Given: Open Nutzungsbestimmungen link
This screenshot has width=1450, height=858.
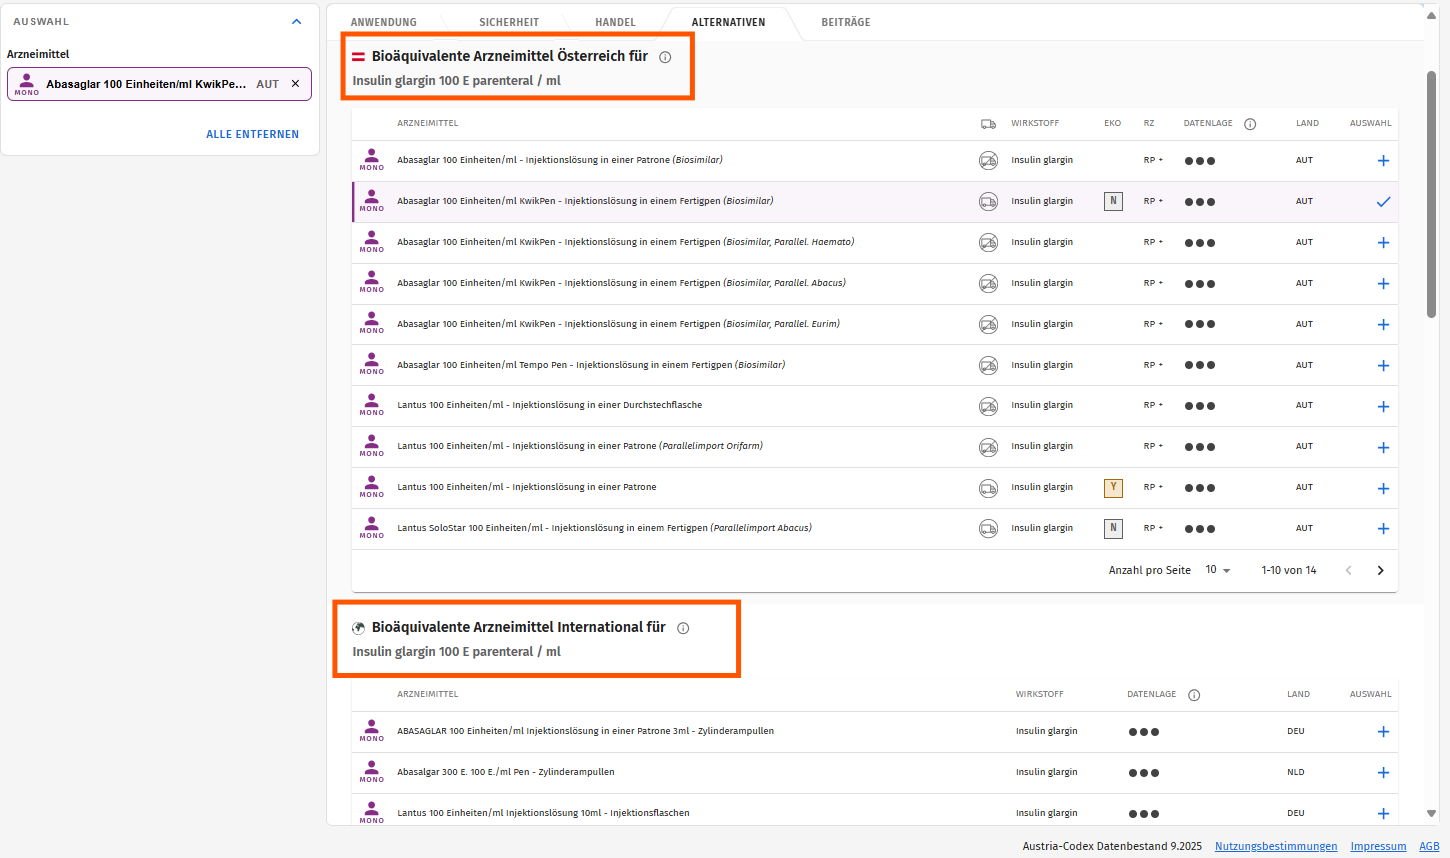Looking at the screenshot, I should [1276, 846].
